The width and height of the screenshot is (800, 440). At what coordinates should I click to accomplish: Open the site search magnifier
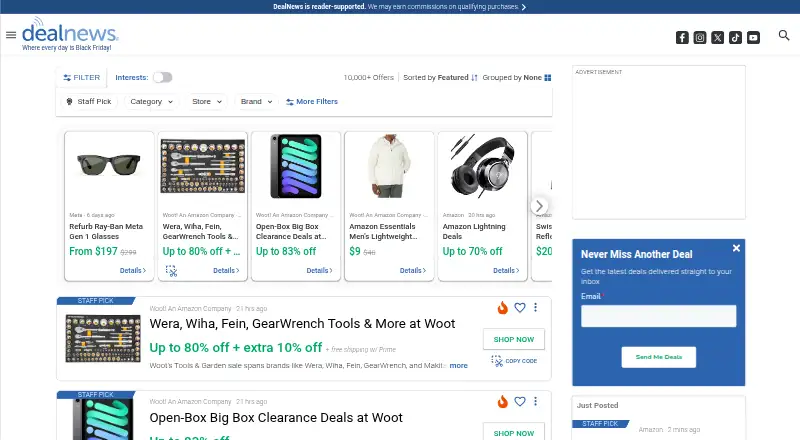[x=784, y=35]
